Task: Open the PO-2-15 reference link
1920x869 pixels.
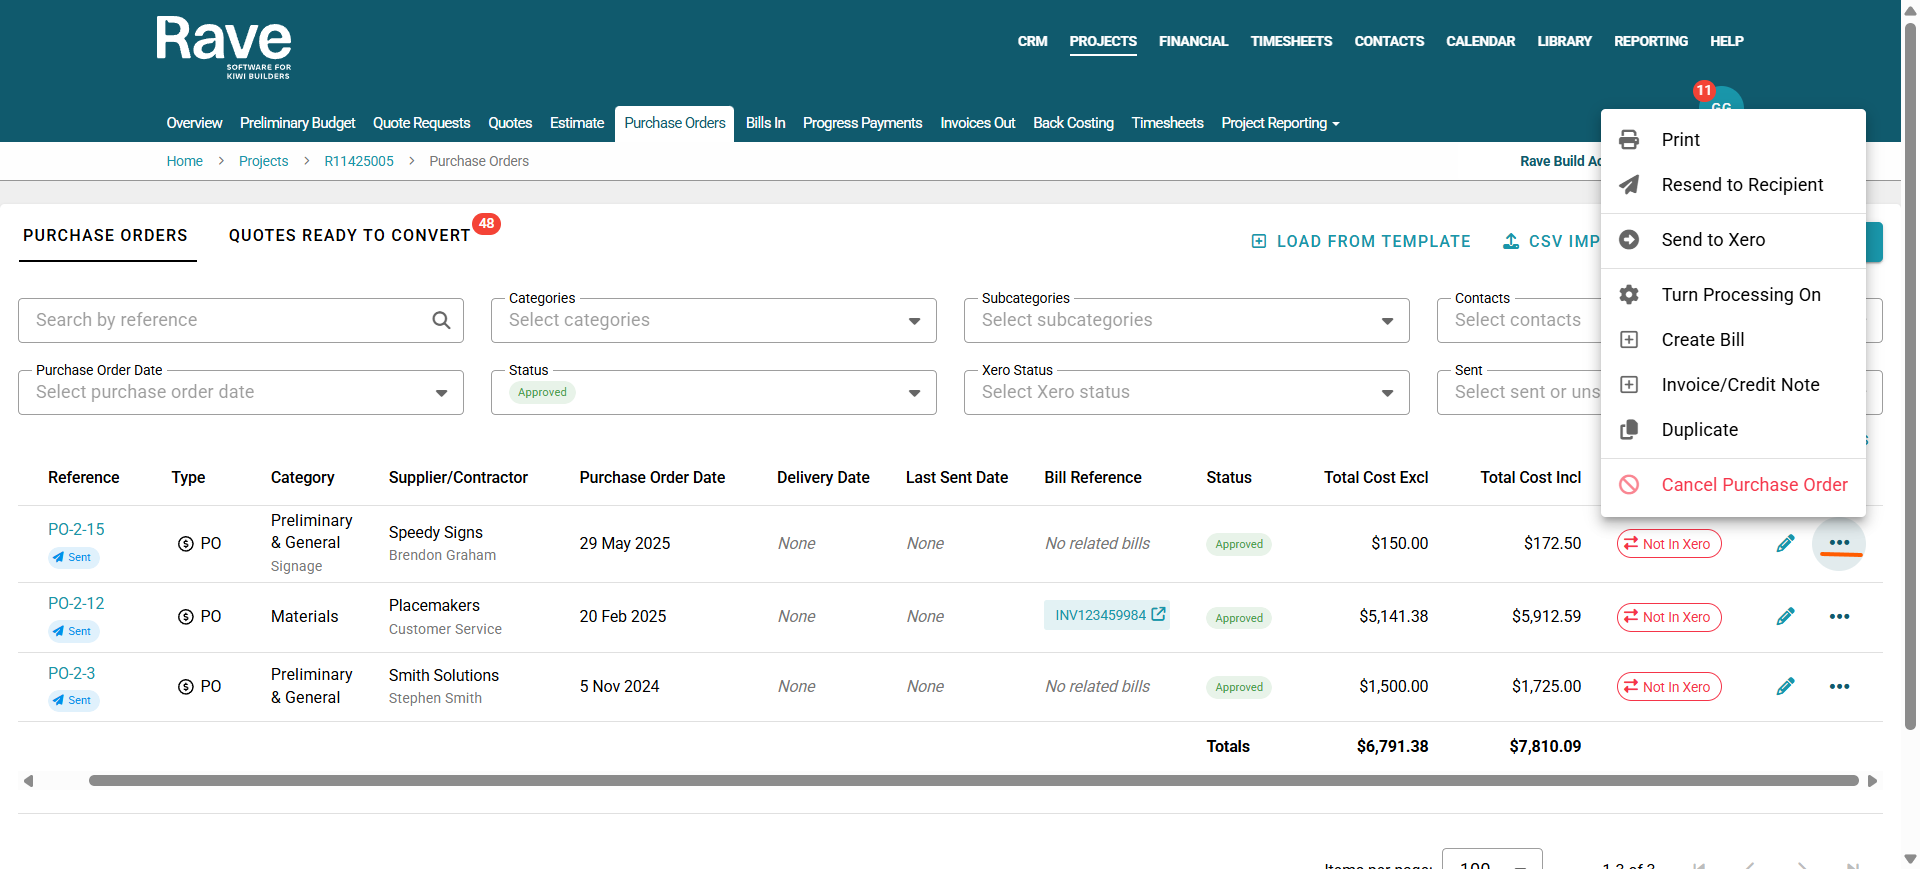Action: click(76, 529)
